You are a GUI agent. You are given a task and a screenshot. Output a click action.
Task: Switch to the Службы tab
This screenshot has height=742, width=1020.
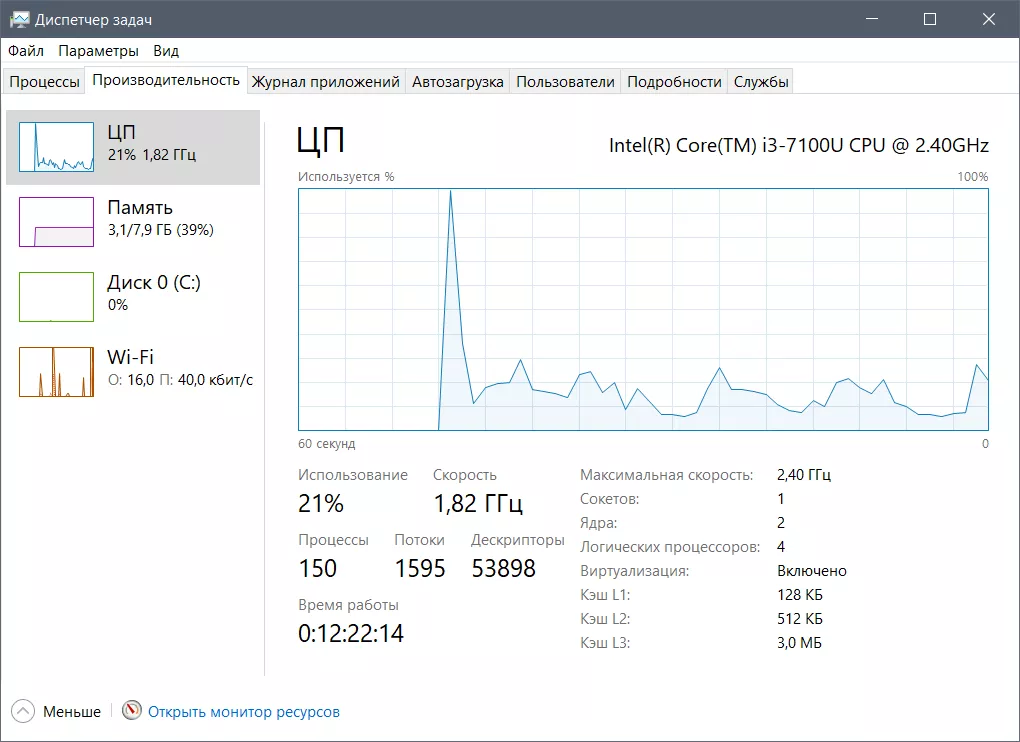pyautogui.click(x=760, y=82)
